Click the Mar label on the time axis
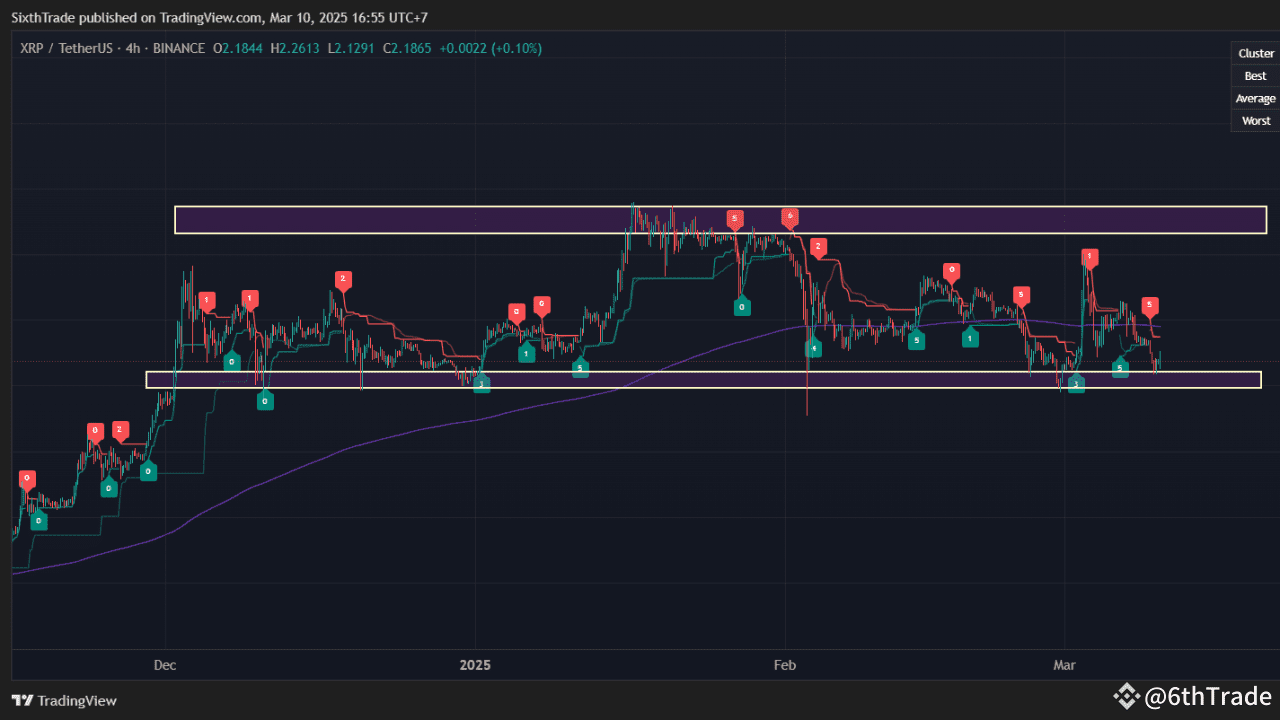This screenshot has height=720, width=1280. (1066, 664)
